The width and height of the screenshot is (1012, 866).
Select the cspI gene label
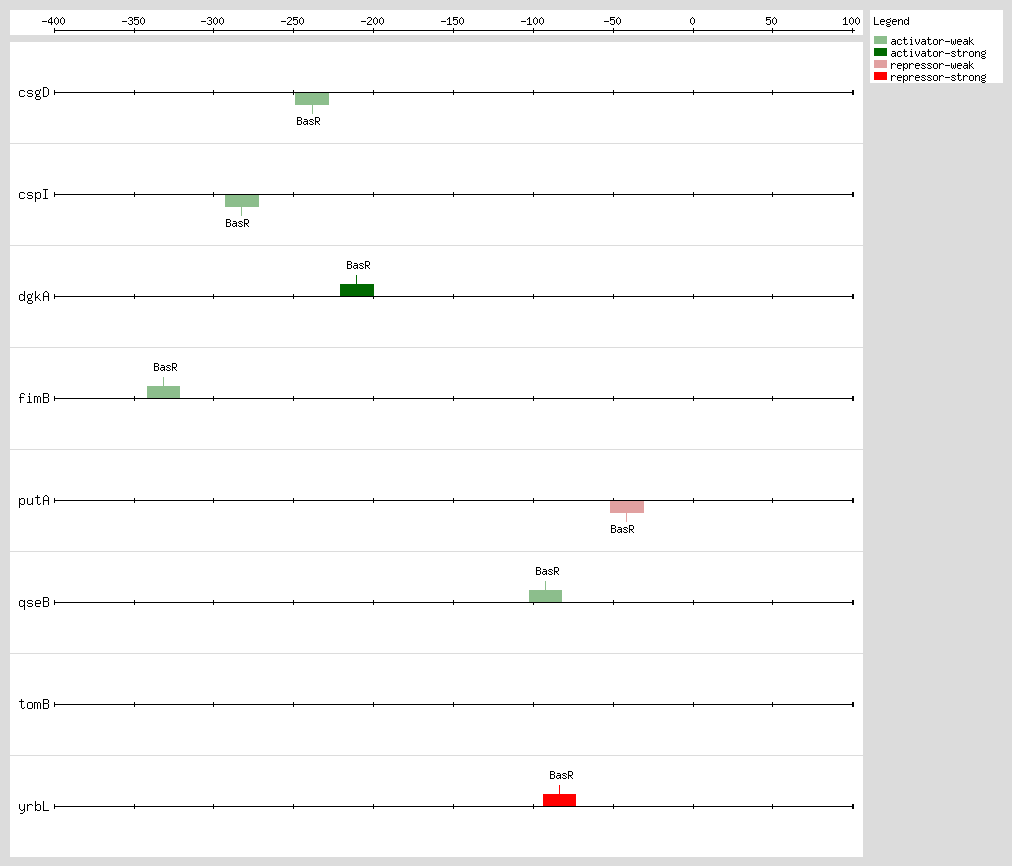[34, 194]
